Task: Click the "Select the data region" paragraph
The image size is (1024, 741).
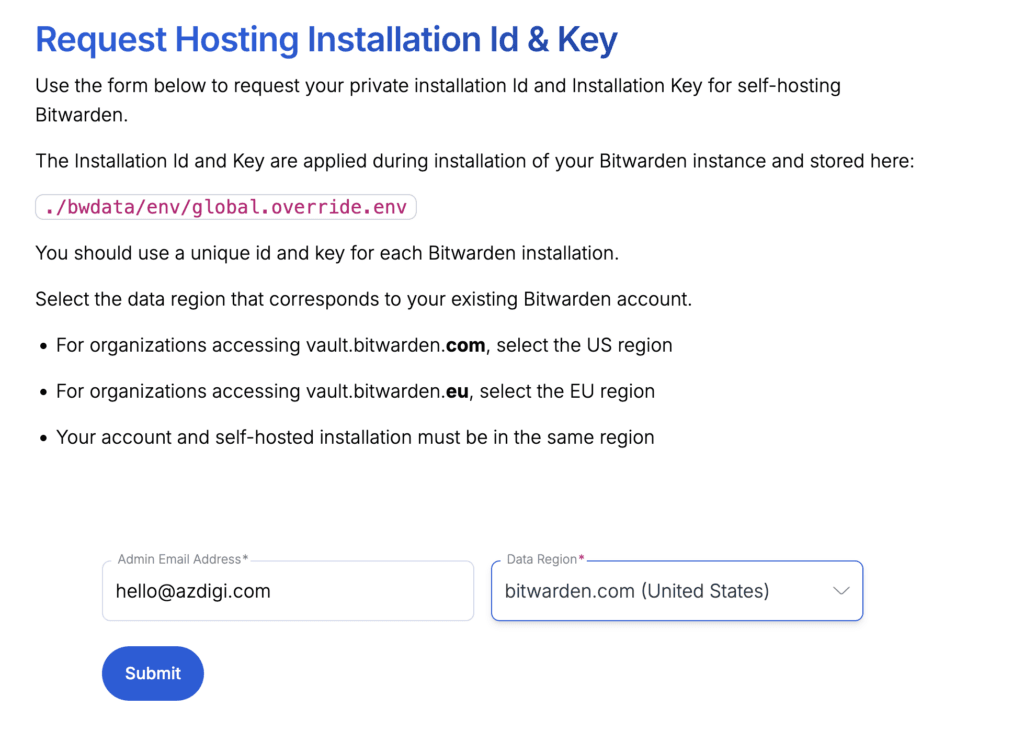Action: (x=363, y=299)
